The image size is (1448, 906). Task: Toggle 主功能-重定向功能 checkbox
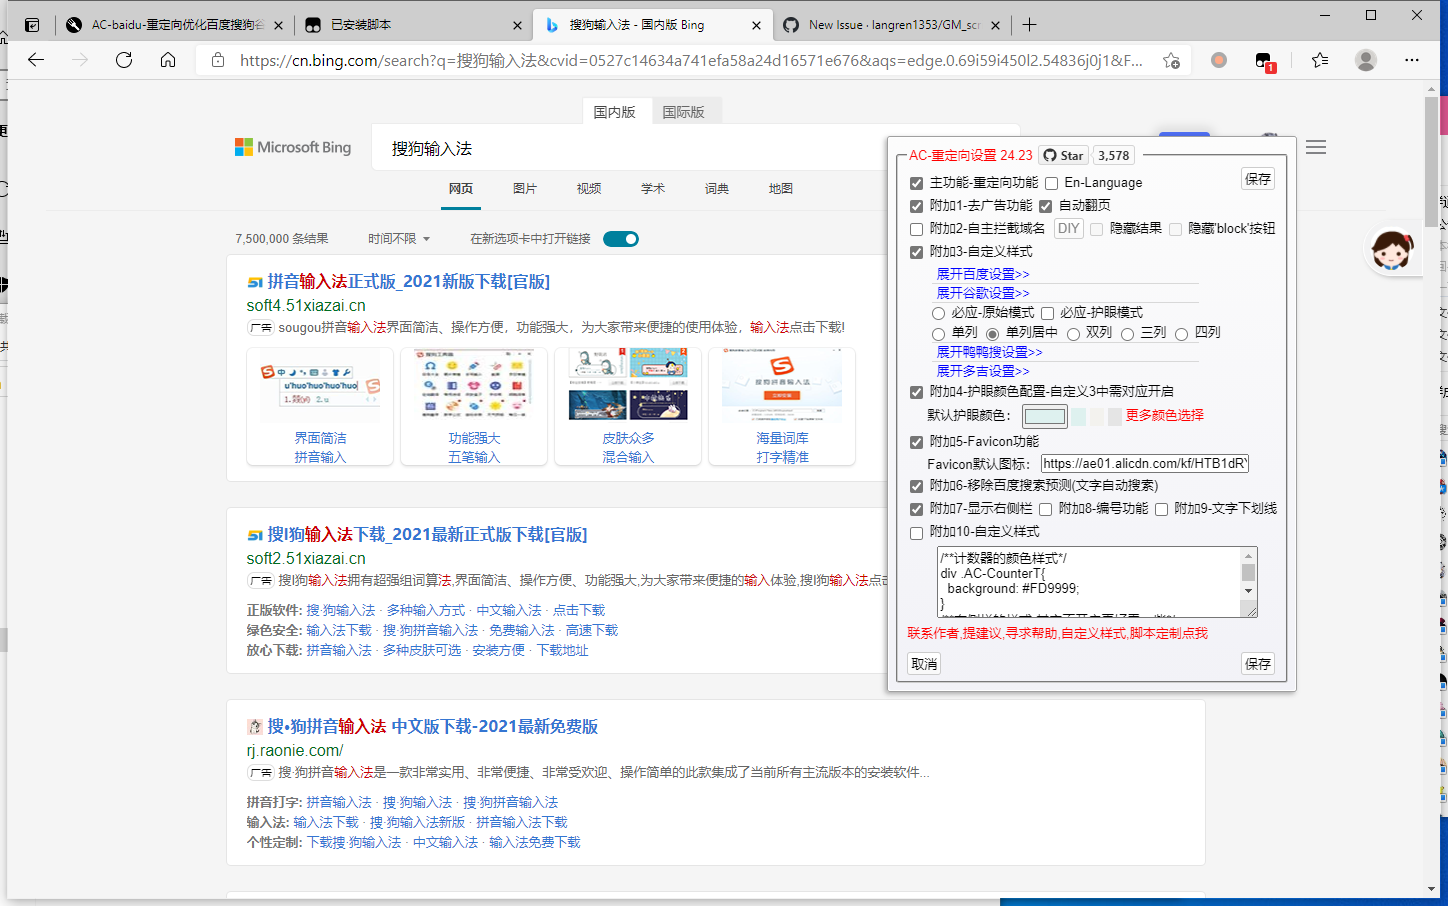[916, 183]
